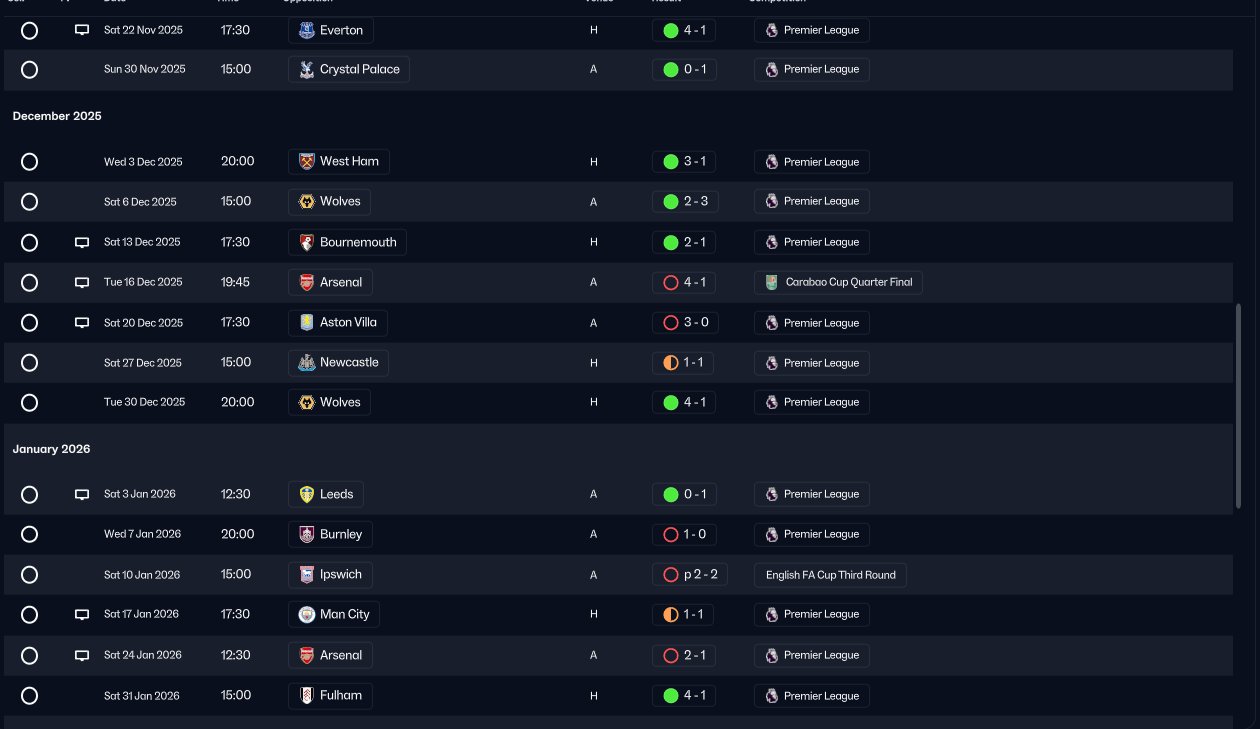Select the radio circle for the West Ham match

click(x=30, y=162)
